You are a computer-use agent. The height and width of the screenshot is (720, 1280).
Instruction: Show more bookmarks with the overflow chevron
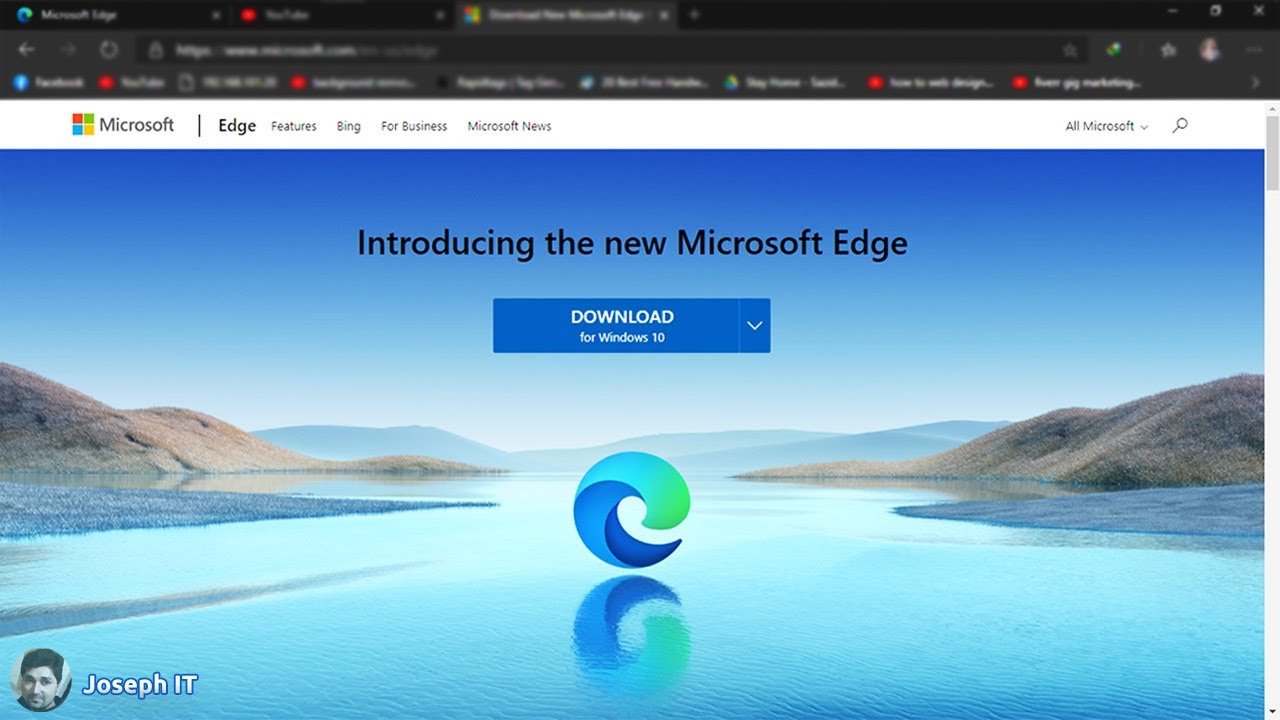[1256, 83]
